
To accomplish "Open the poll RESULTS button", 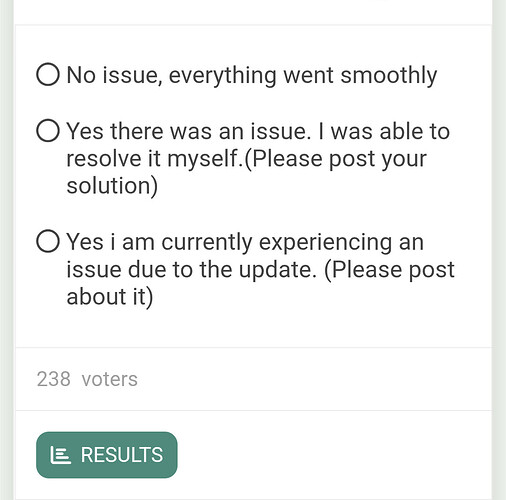I will (x=107, y=455).
